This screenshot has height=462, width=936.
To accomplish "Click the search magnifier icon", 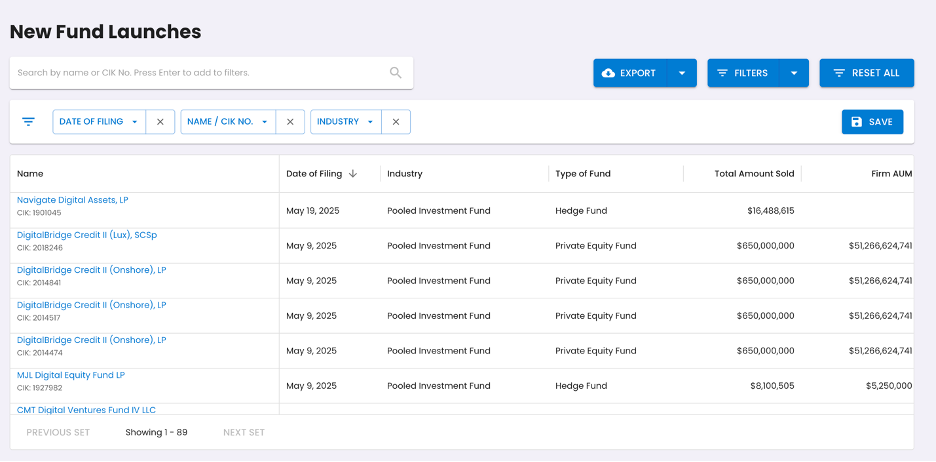I will pos(395,73).
